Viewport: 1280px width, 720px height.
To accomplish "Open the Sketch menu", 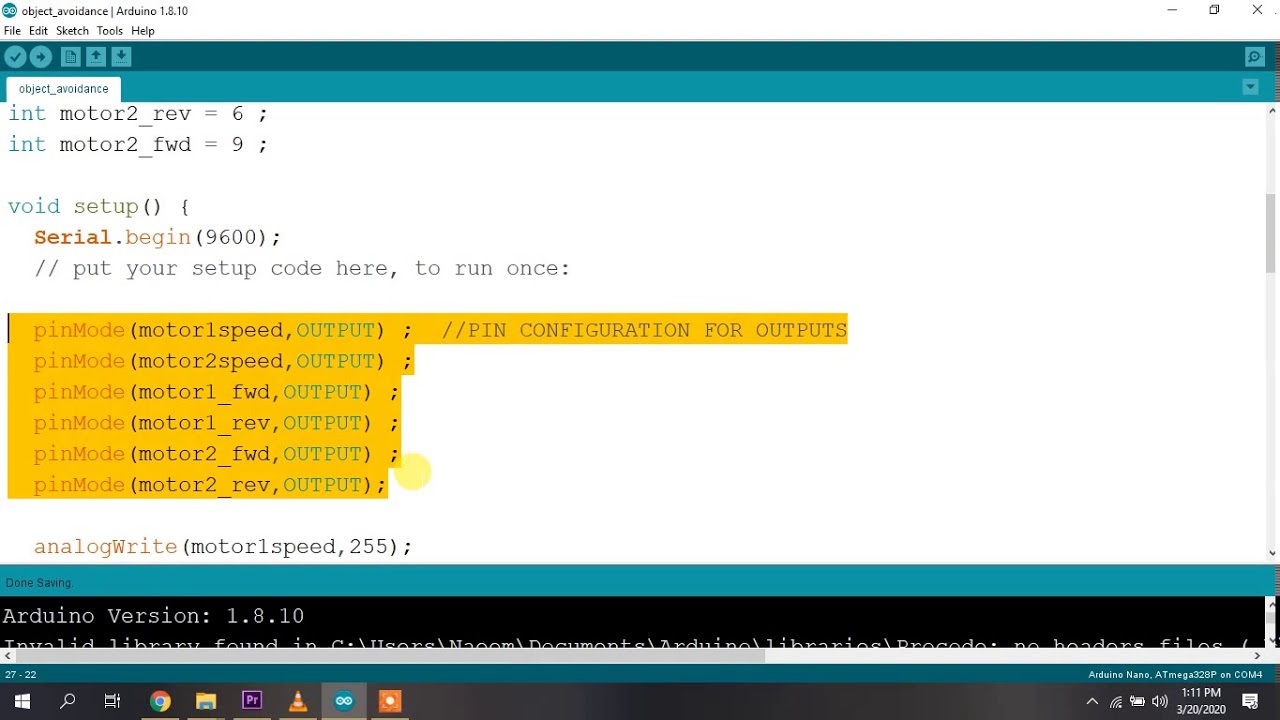I will pyautogui.click(x=72, y=31).
